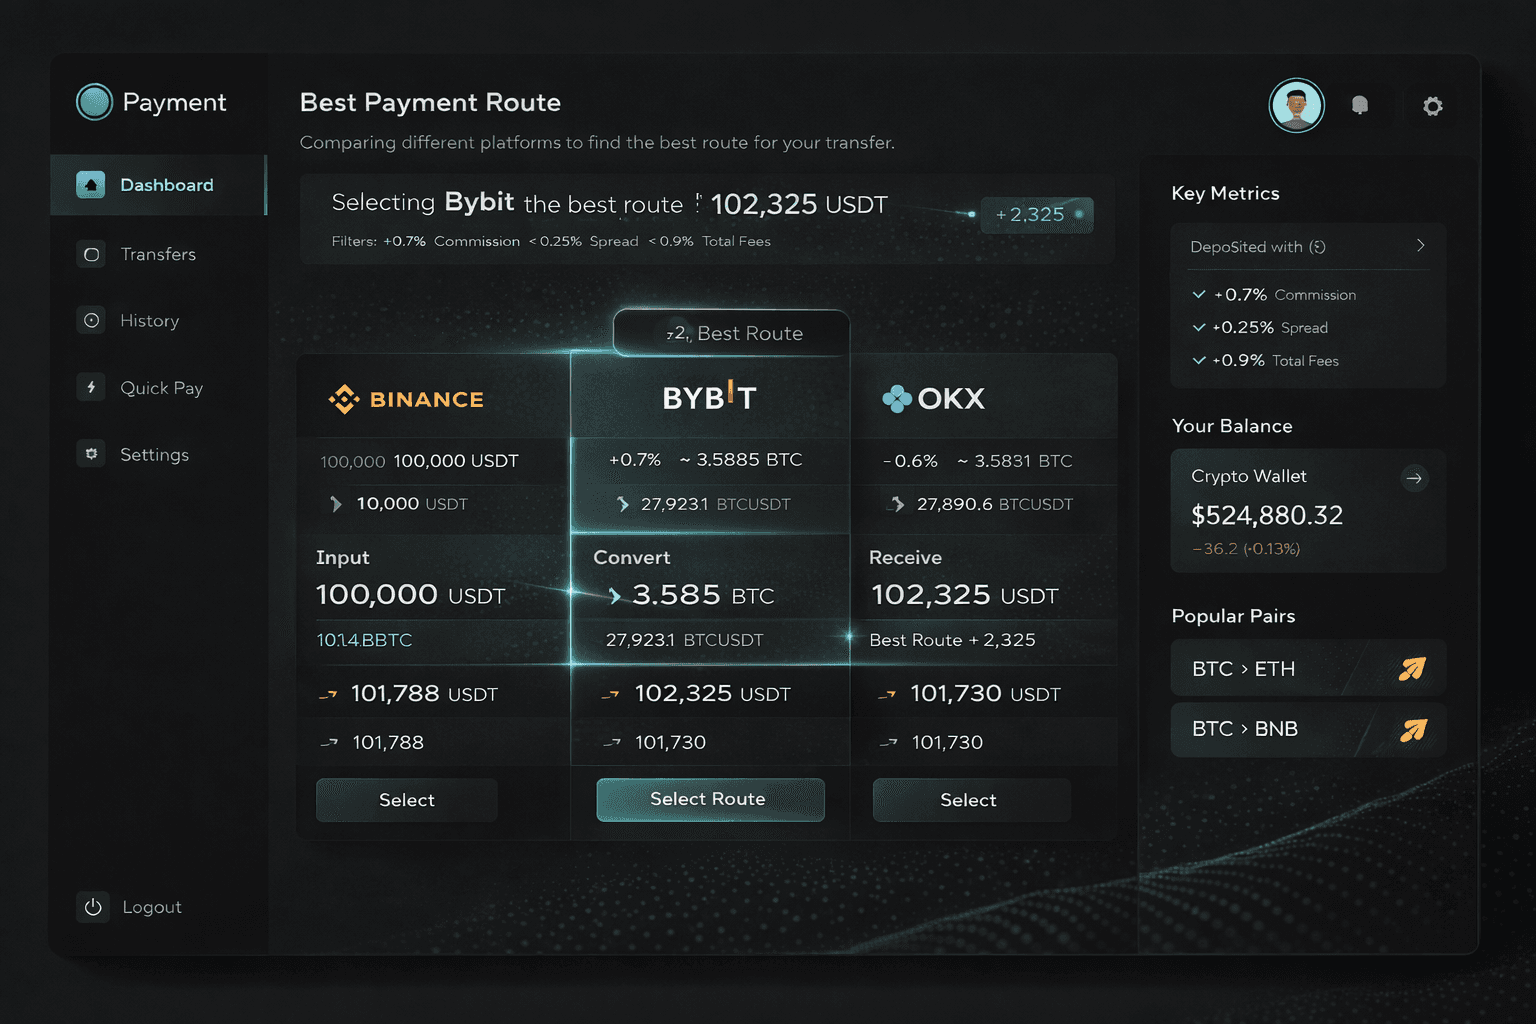Expand the Deposited with chevron

1420,246
